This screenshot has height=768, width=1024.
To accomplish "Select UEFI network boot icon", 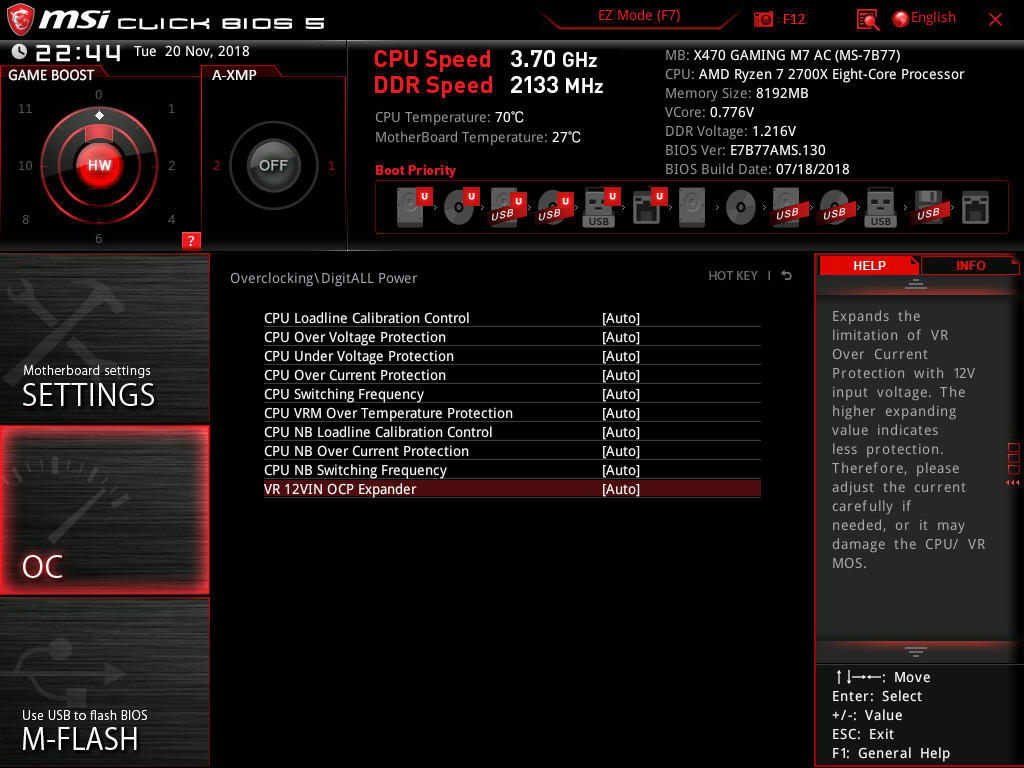I will tap(648, 207).
